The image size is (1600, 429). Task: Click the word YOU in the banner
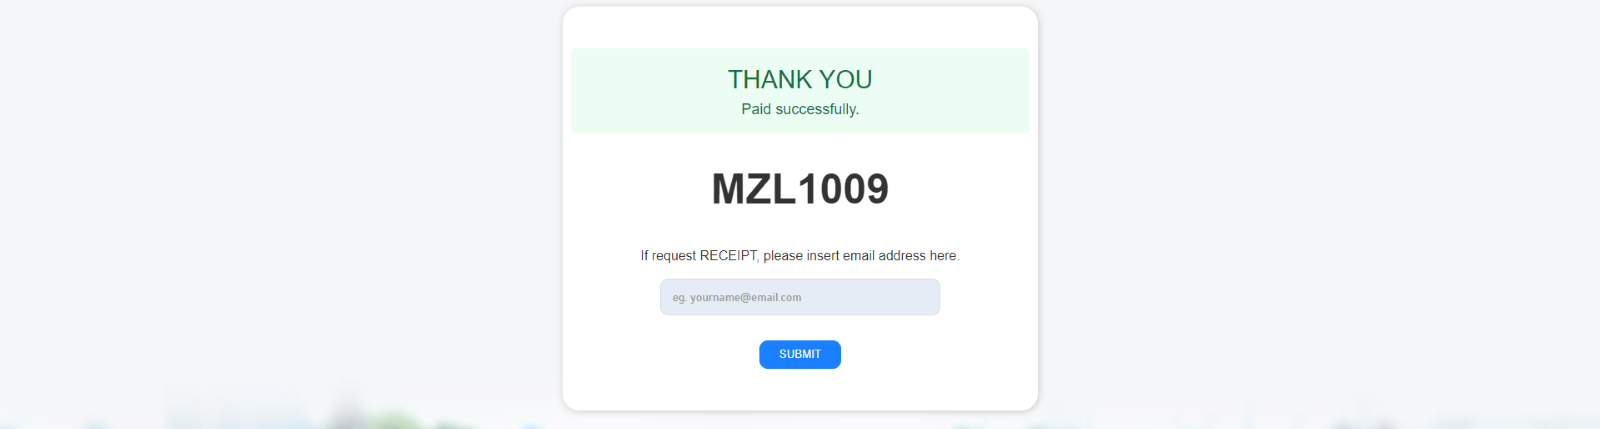tap(846, 79)
